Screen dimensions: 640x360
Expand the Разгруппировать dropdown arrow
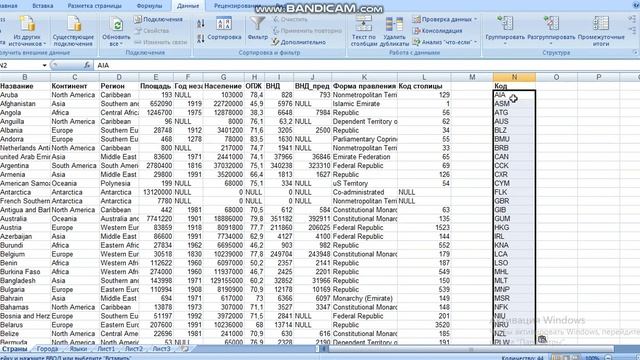click(551, 44)
